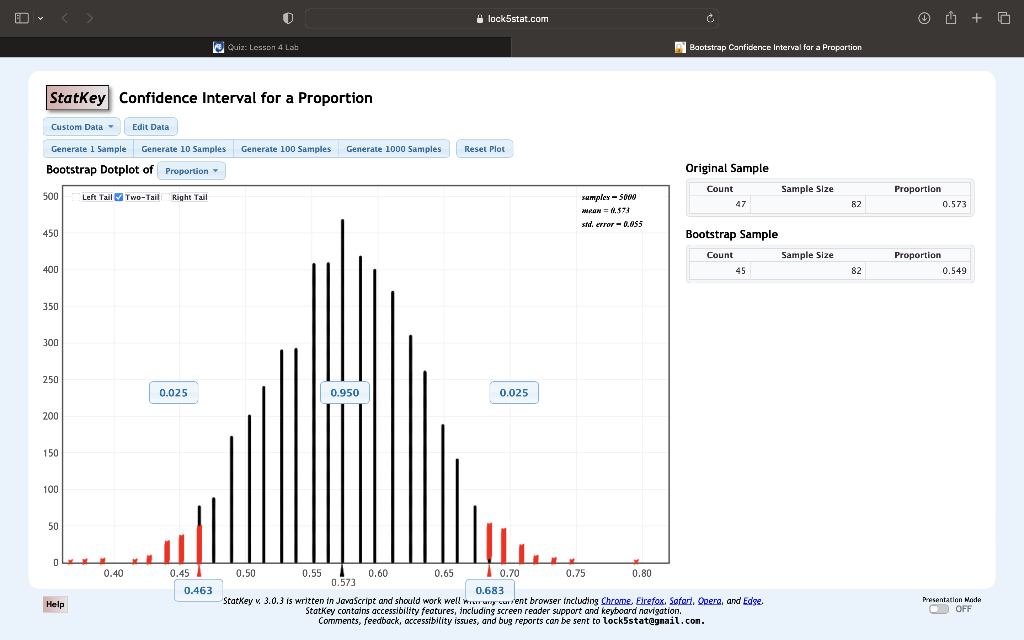Viewport: 1024px width, 640px height.
Task: Turn on Presentation Mode
Action: 938,609
